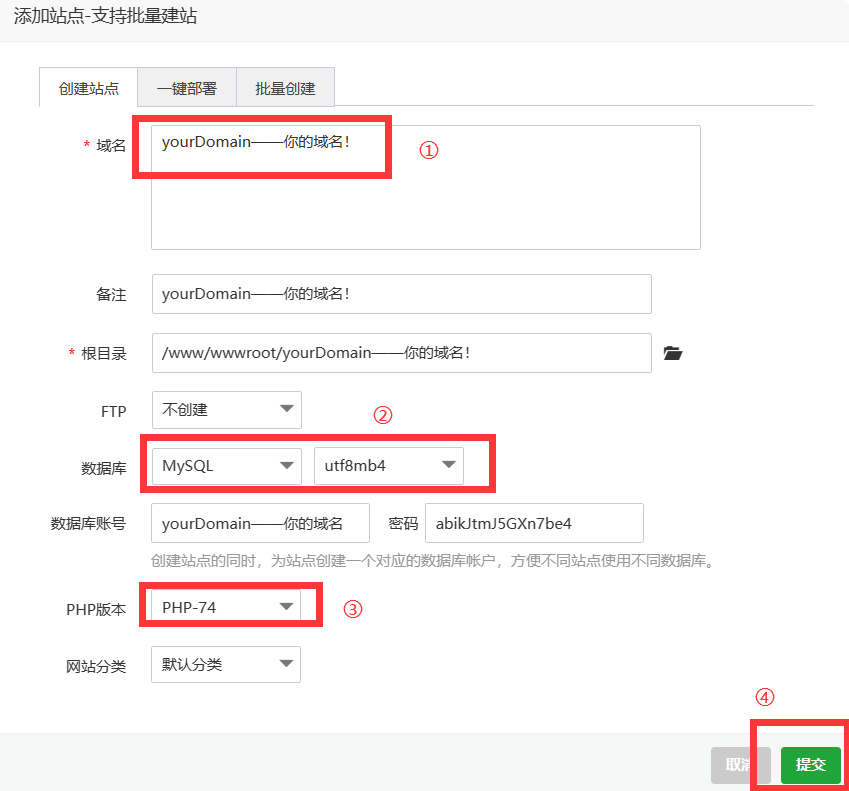Screen dimensions: 849x791
Task: Open the folder browser for root directory
Action: [672, 353]
